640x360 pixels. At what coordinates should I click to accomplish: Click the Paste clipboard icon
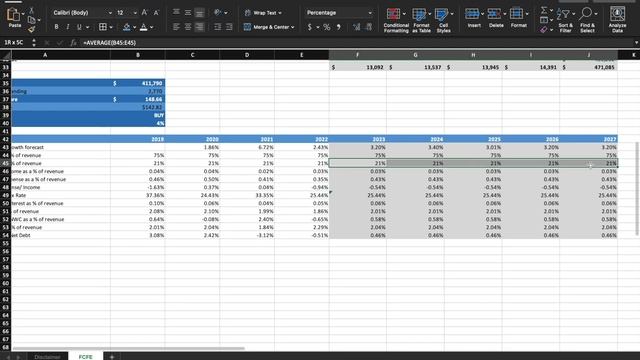[13, 16]
